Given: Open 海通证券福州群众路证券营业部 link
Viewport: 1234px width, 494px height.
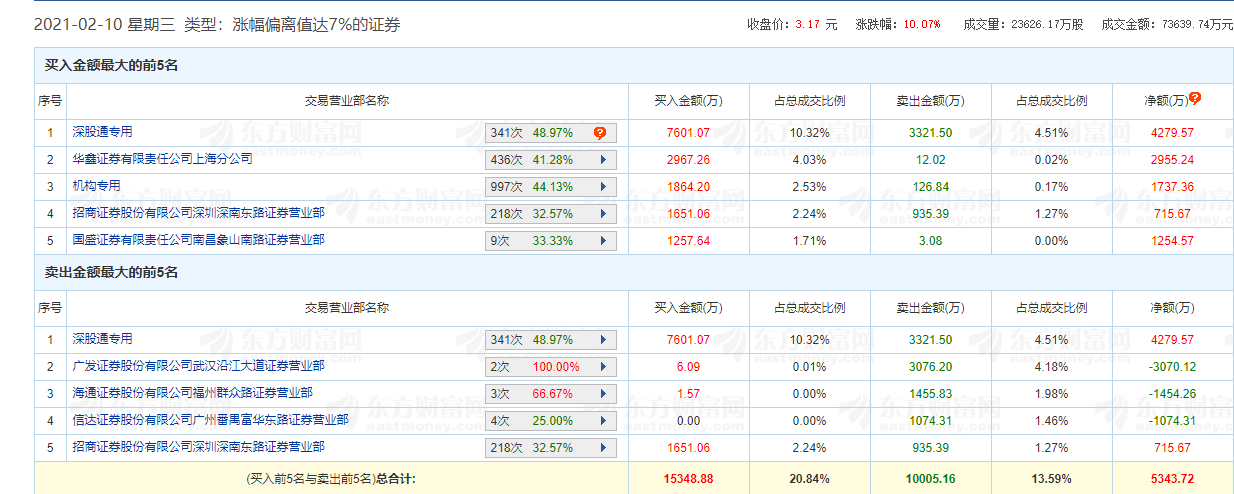Looking at the screenshot, I should pyautogui.click(x=192, y=393).
